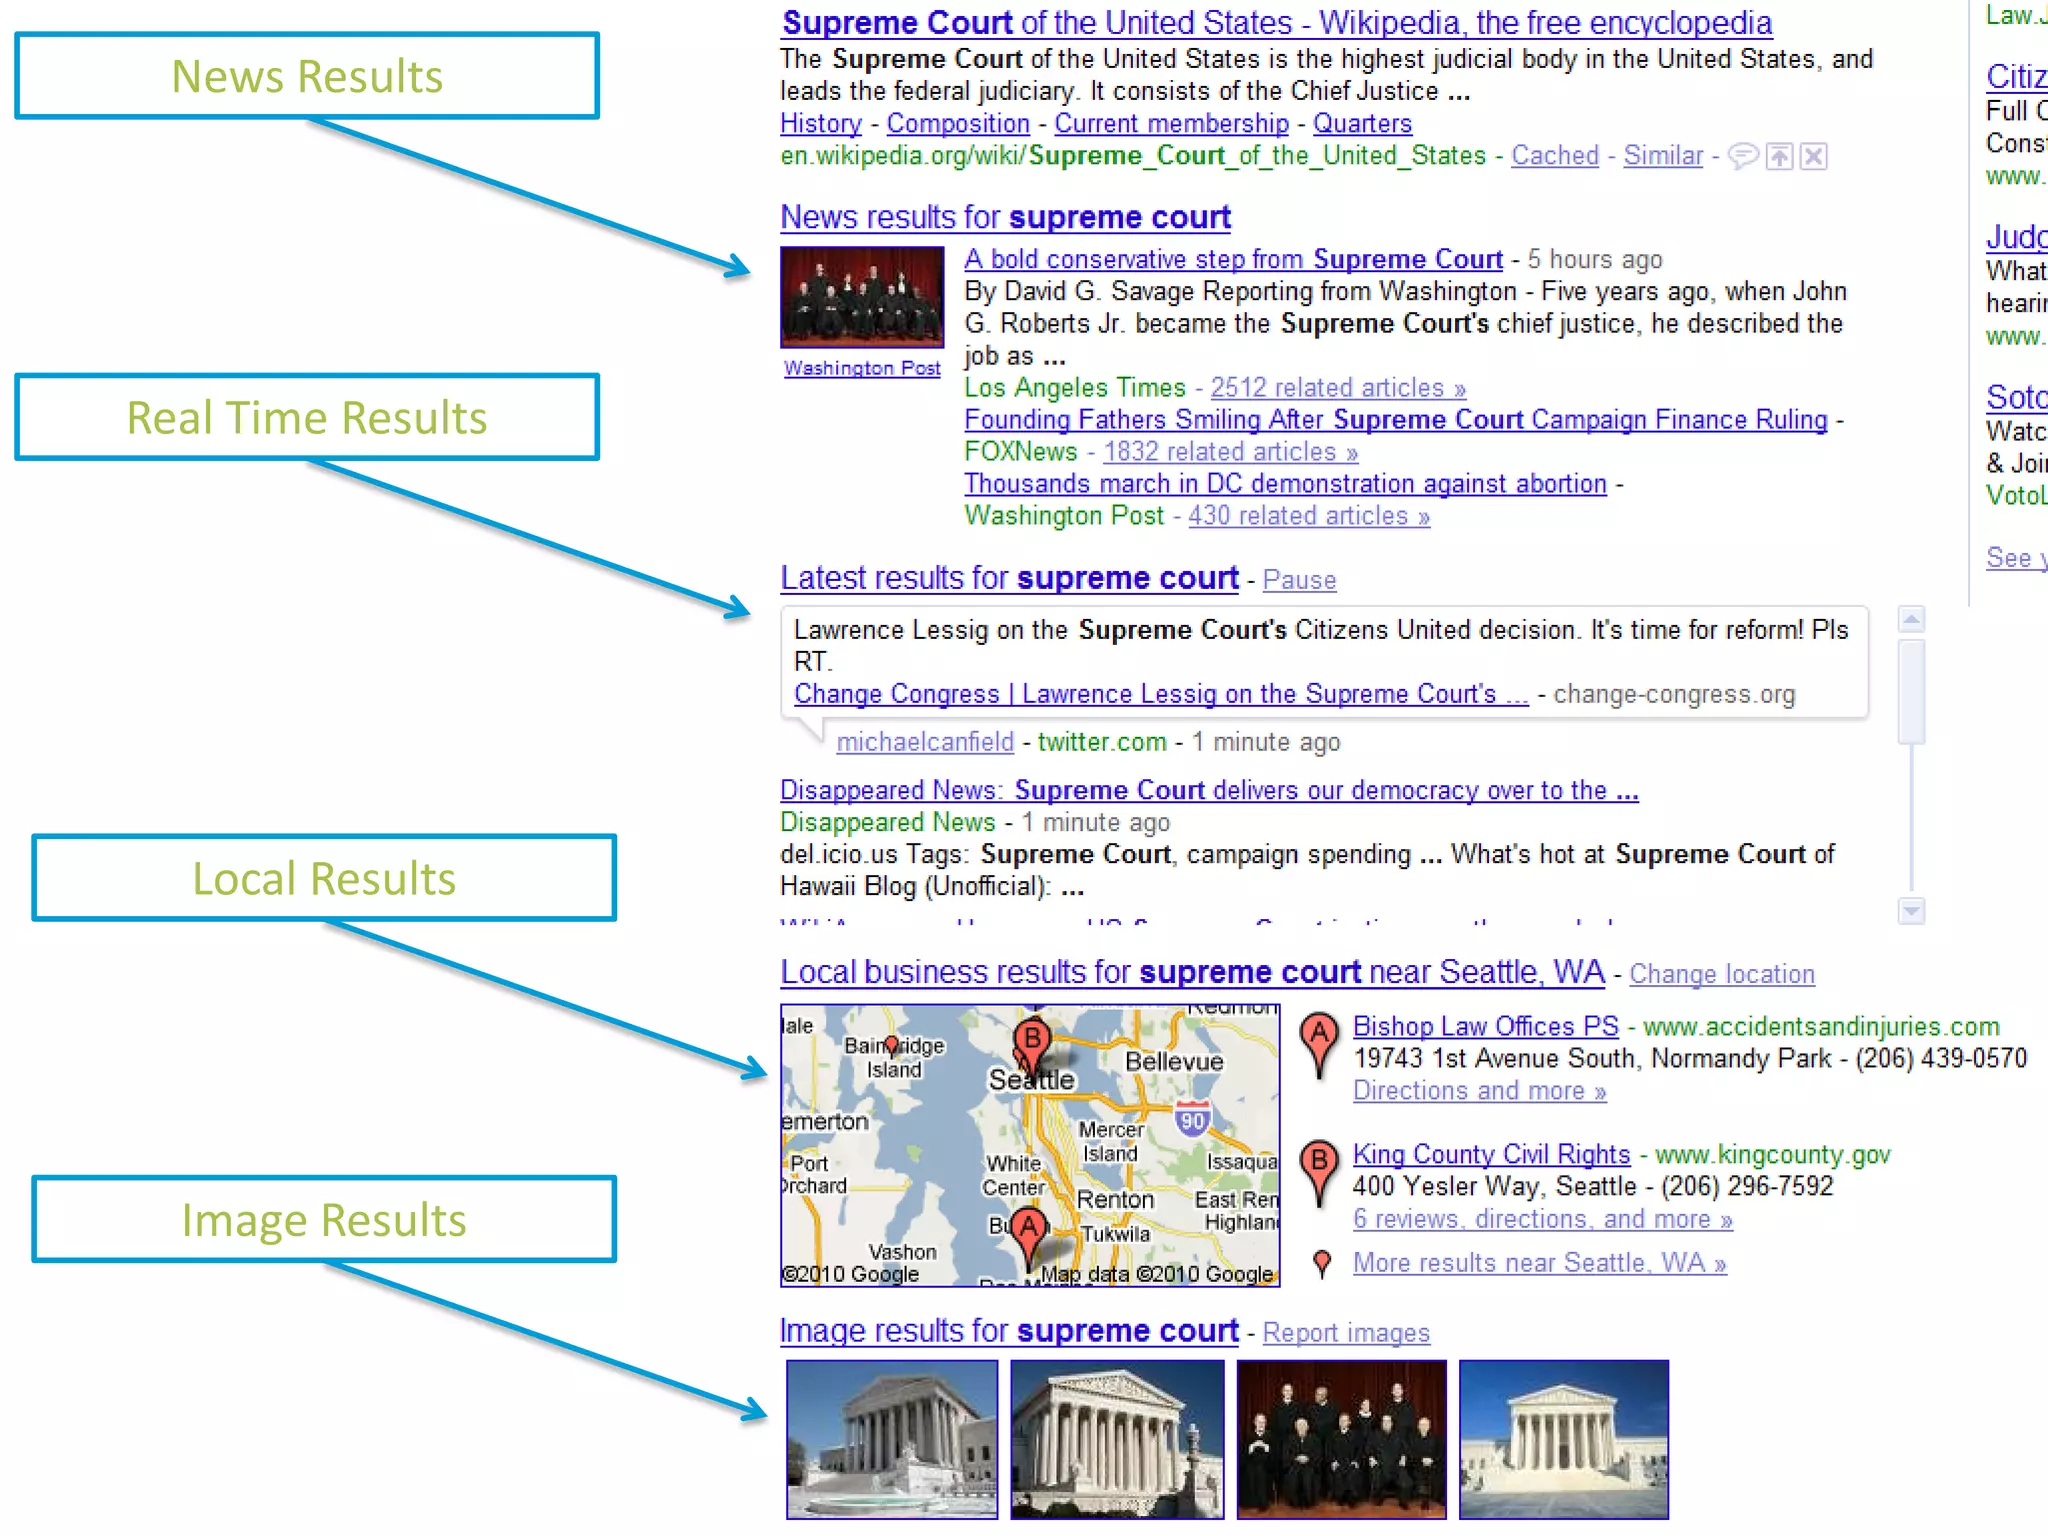
Task: Click the justices news photo thumbnail
Action: 862,297
